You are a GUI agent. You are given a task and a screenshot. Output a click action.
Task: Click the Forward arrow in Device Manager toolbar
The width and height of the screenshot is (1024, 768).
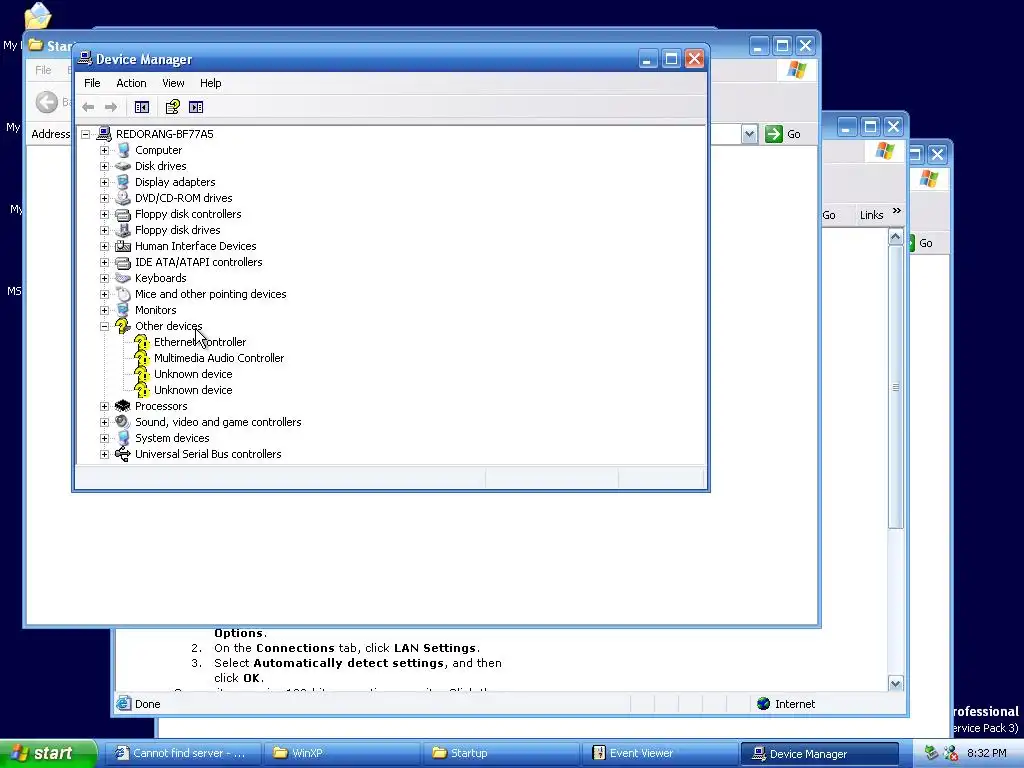coord(111,107)
